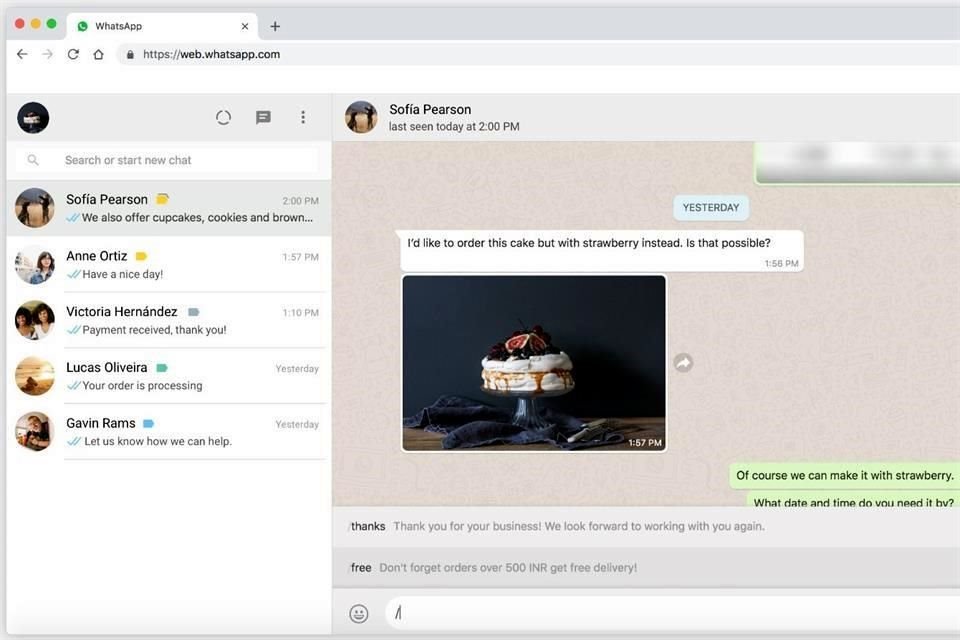Screen dimensions: 960x640
Task: Open the three-dot WhatsApp menu
Action: pos(303,117)
